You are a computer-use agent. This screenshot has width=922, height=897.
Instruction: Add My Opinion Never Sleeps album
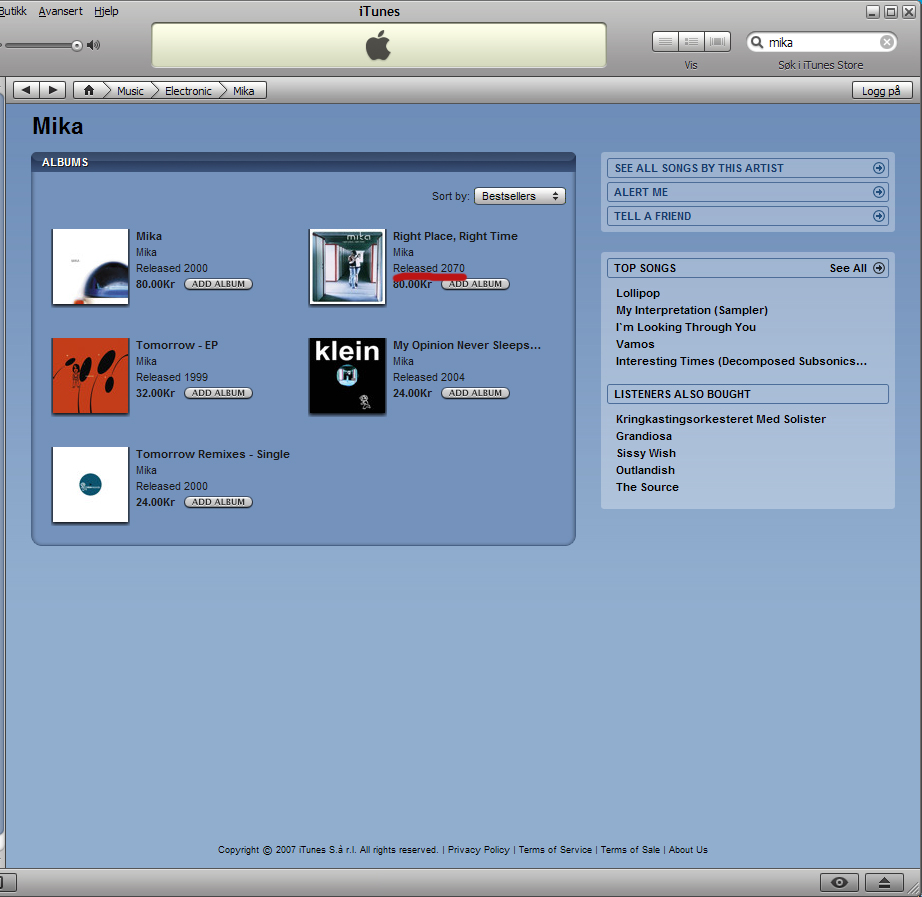pos(475,393)
